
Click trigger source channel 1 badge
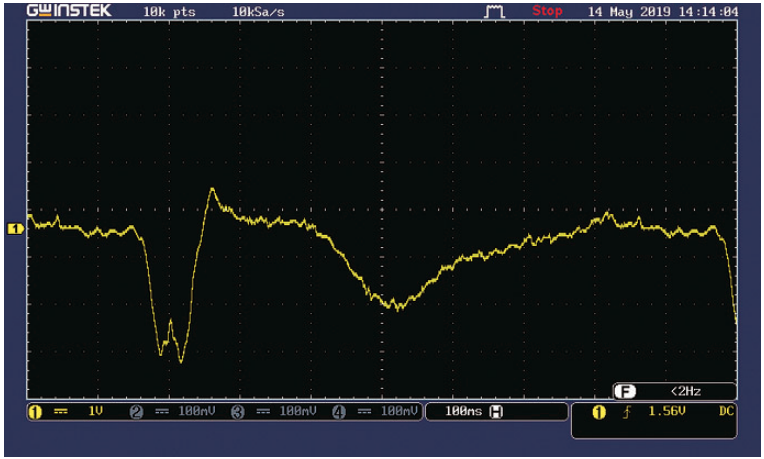click(x=599, y=413)
